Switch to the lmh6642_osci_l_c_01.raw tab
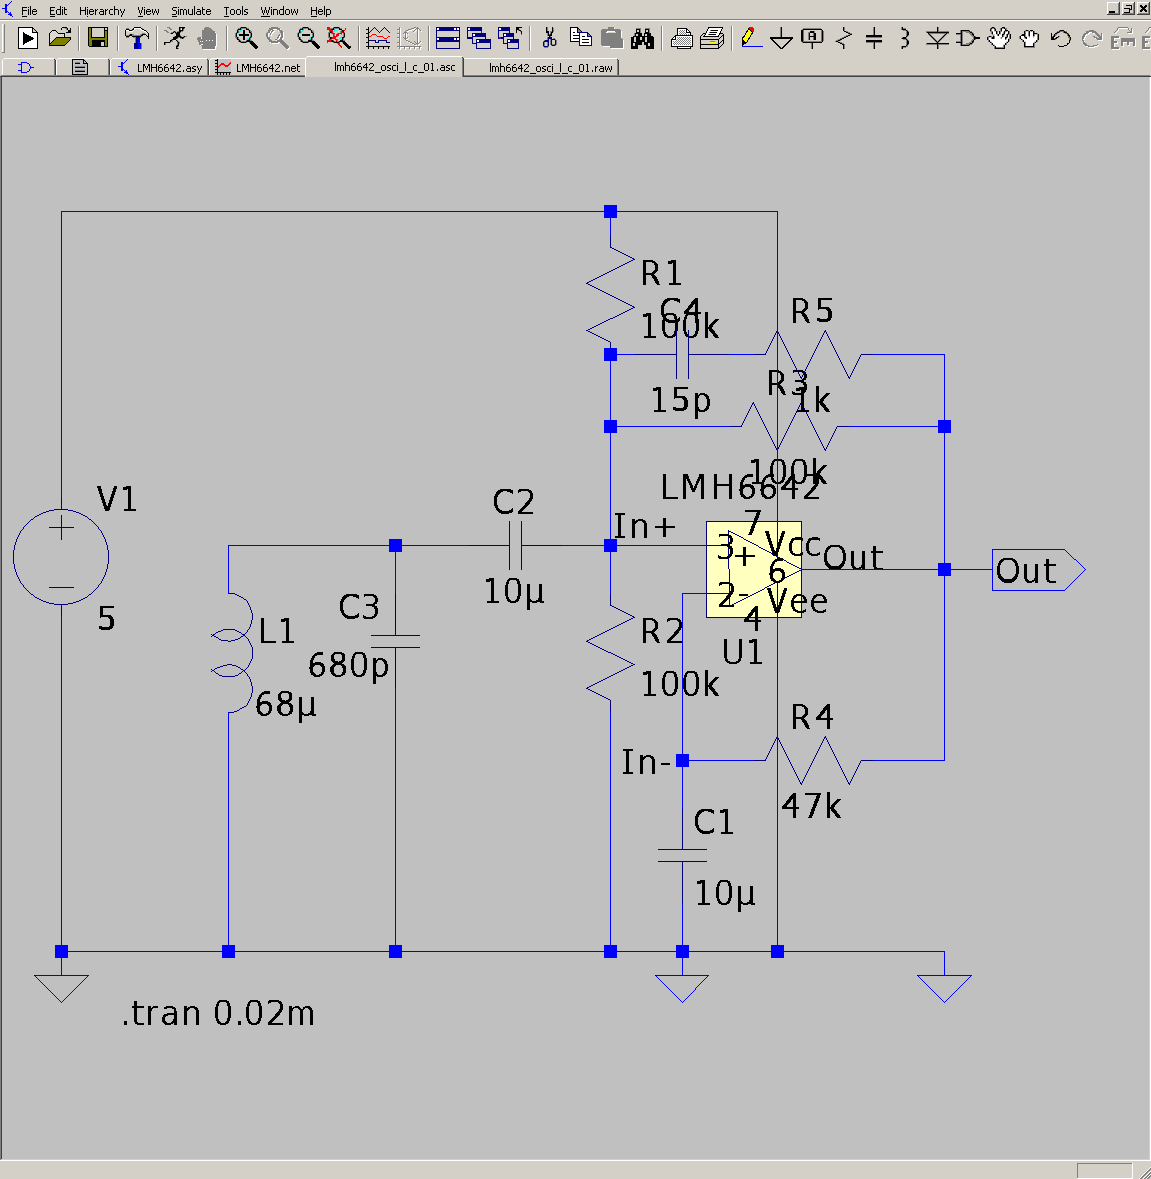The width and height of the screenshot is (1151, 1179). [x=542, y=68]
